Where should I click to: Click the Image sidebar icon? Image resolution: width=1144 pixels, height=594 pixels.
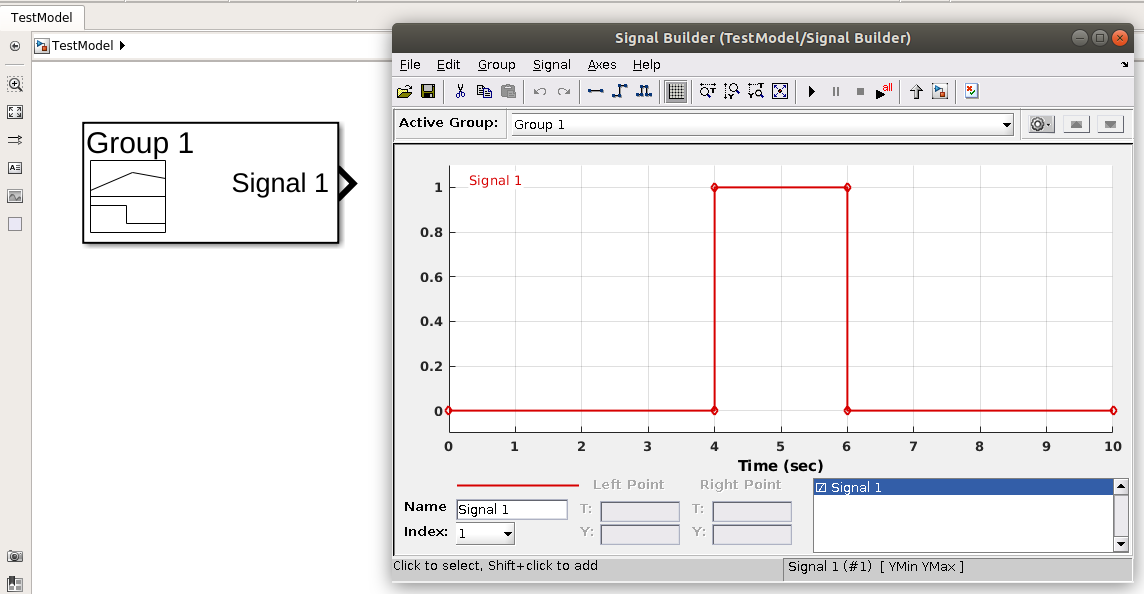pos(15,196)
